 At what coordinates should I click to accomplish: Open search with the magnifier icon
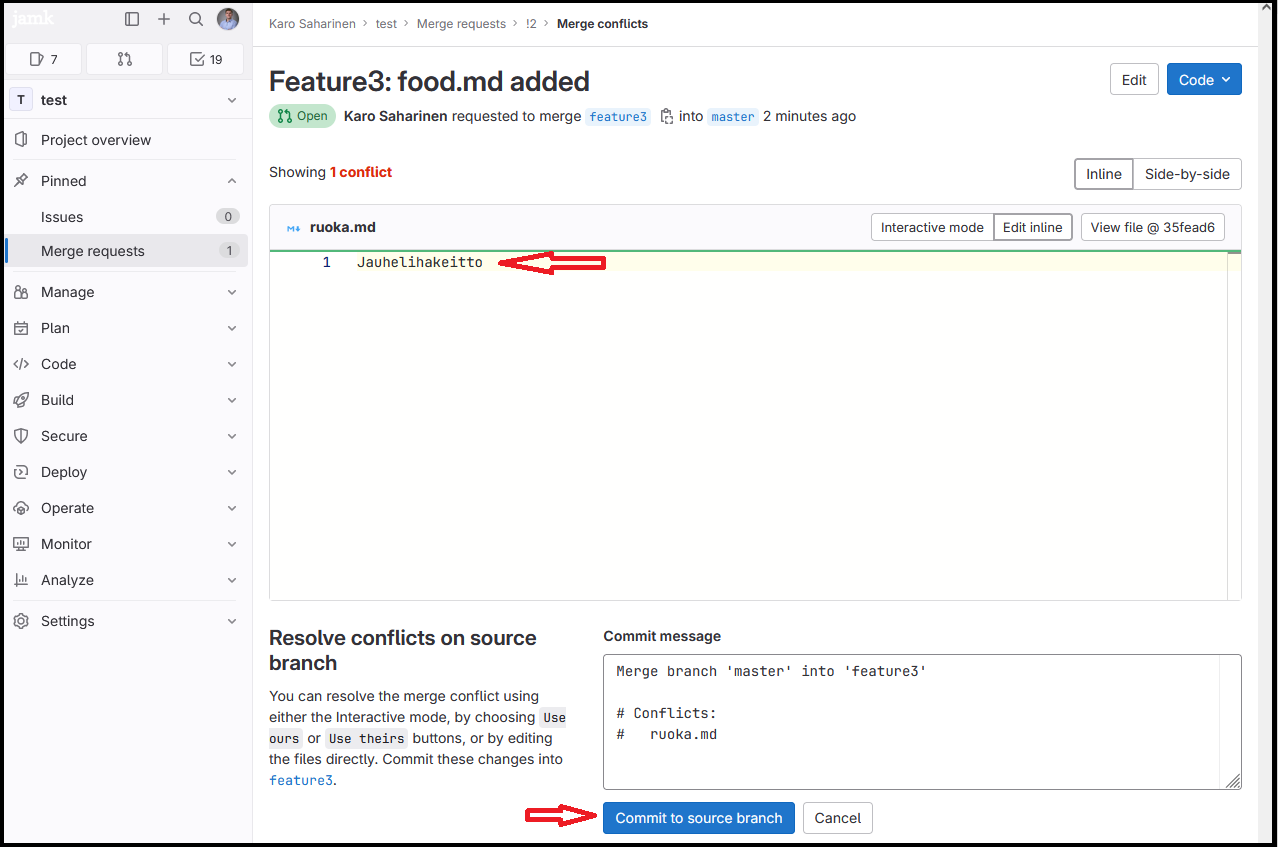click(x=196, y=19)
